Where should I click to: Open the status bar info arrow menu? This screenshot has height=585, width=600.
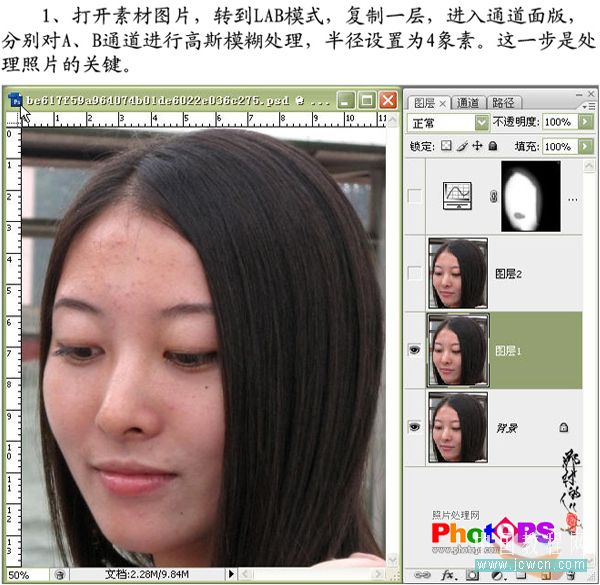click(x=231, y=574)
